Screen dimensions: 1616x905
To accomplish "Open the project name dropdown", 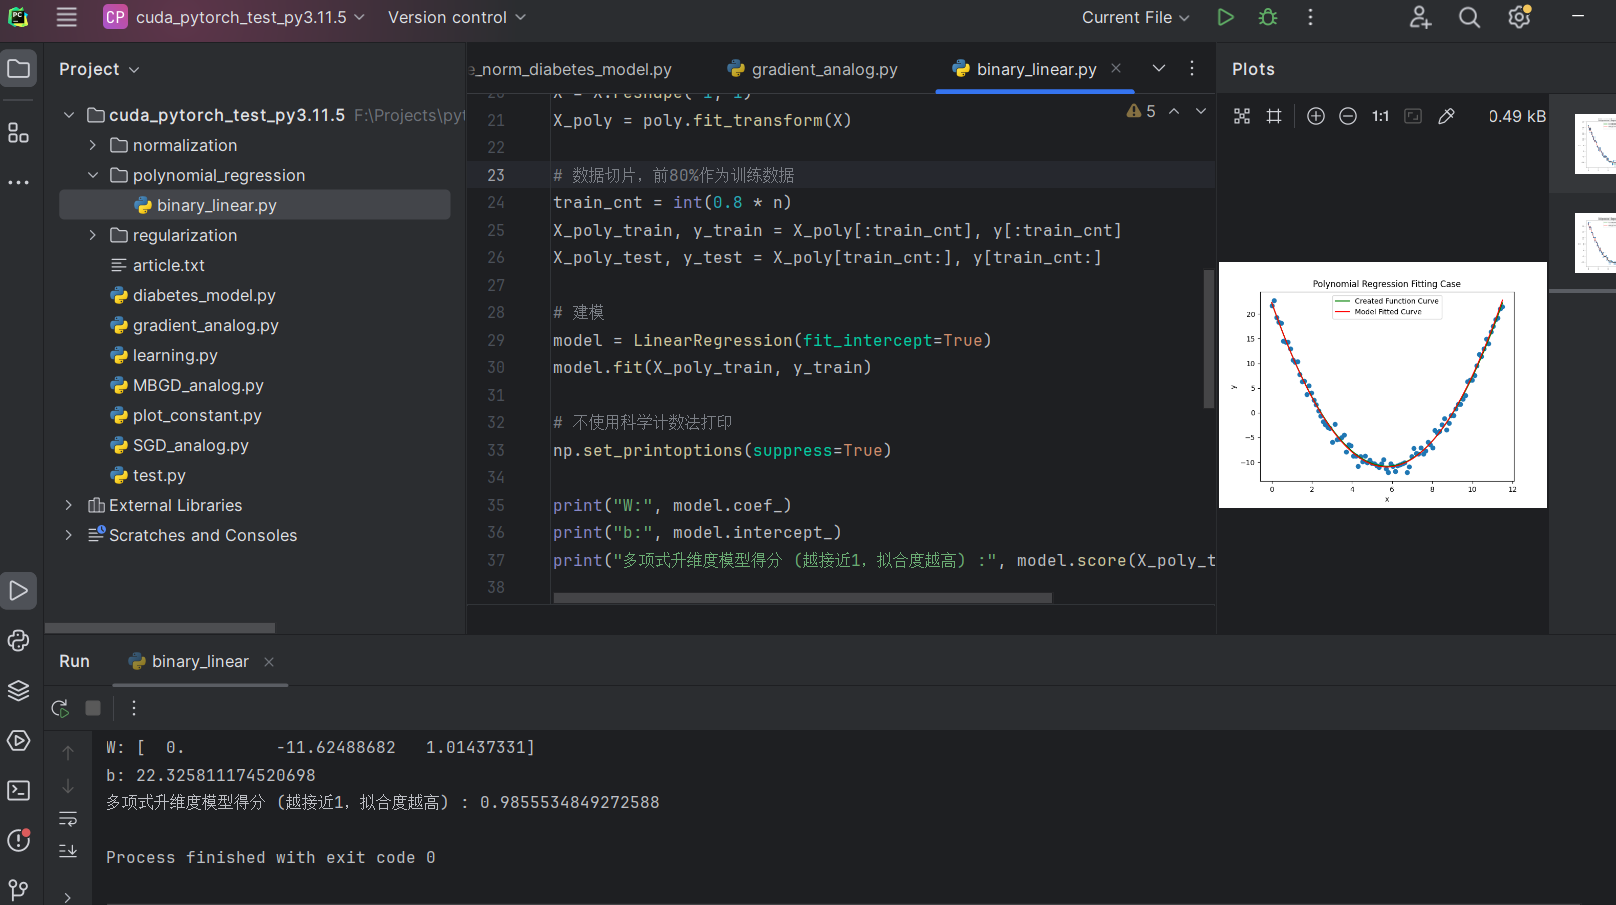I will (234, 17).
